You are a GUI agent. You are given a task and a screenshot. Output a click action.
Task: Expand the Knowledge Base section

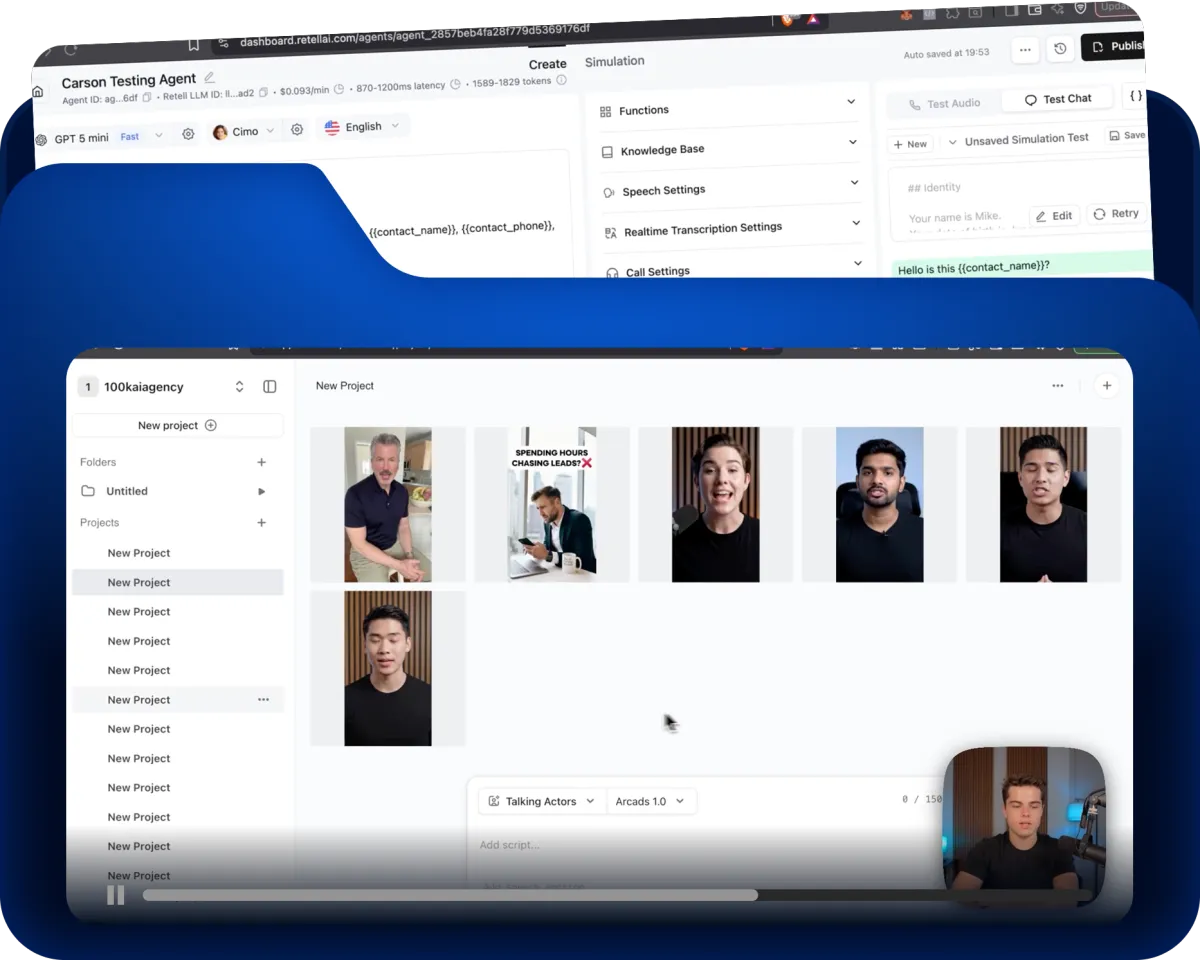click(729, 147)
